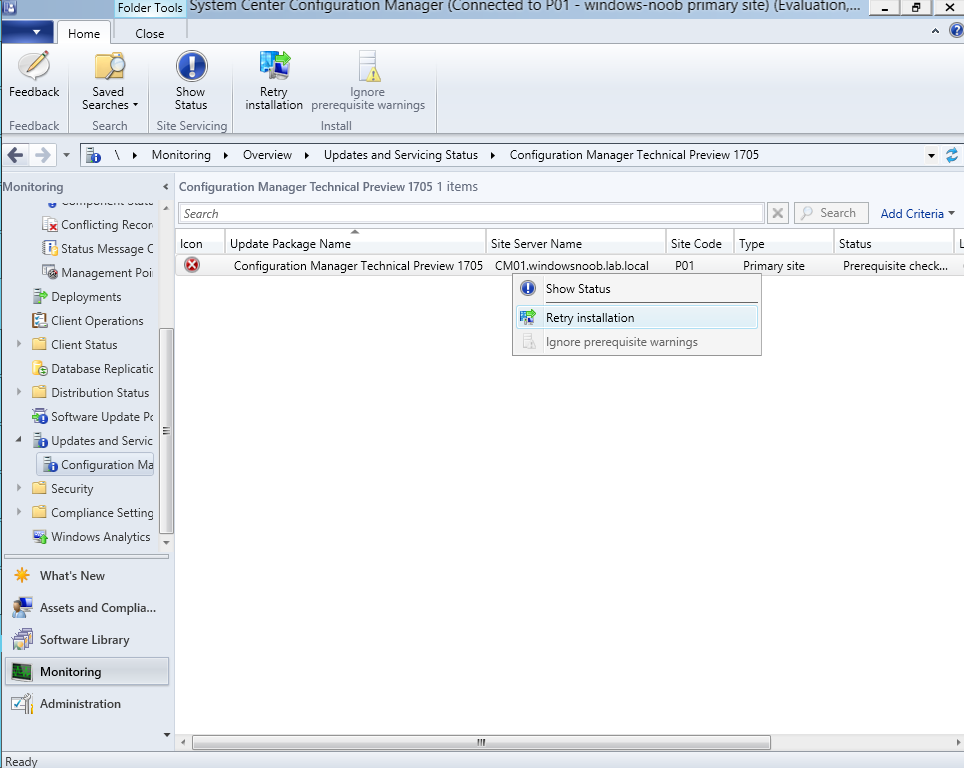Click the Monitoring breadcrumb segment
This screenshot has height=768, width=964.
181,155
